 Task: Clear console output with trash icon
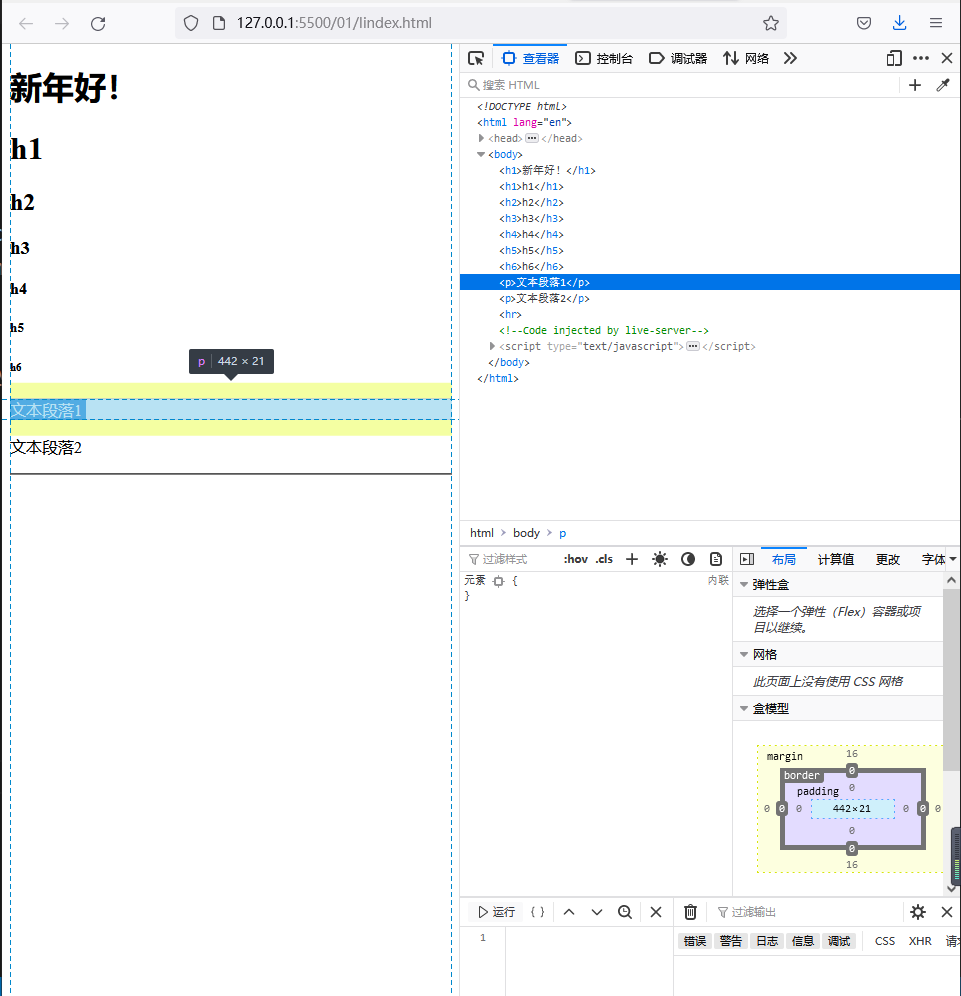pos(690,912)
